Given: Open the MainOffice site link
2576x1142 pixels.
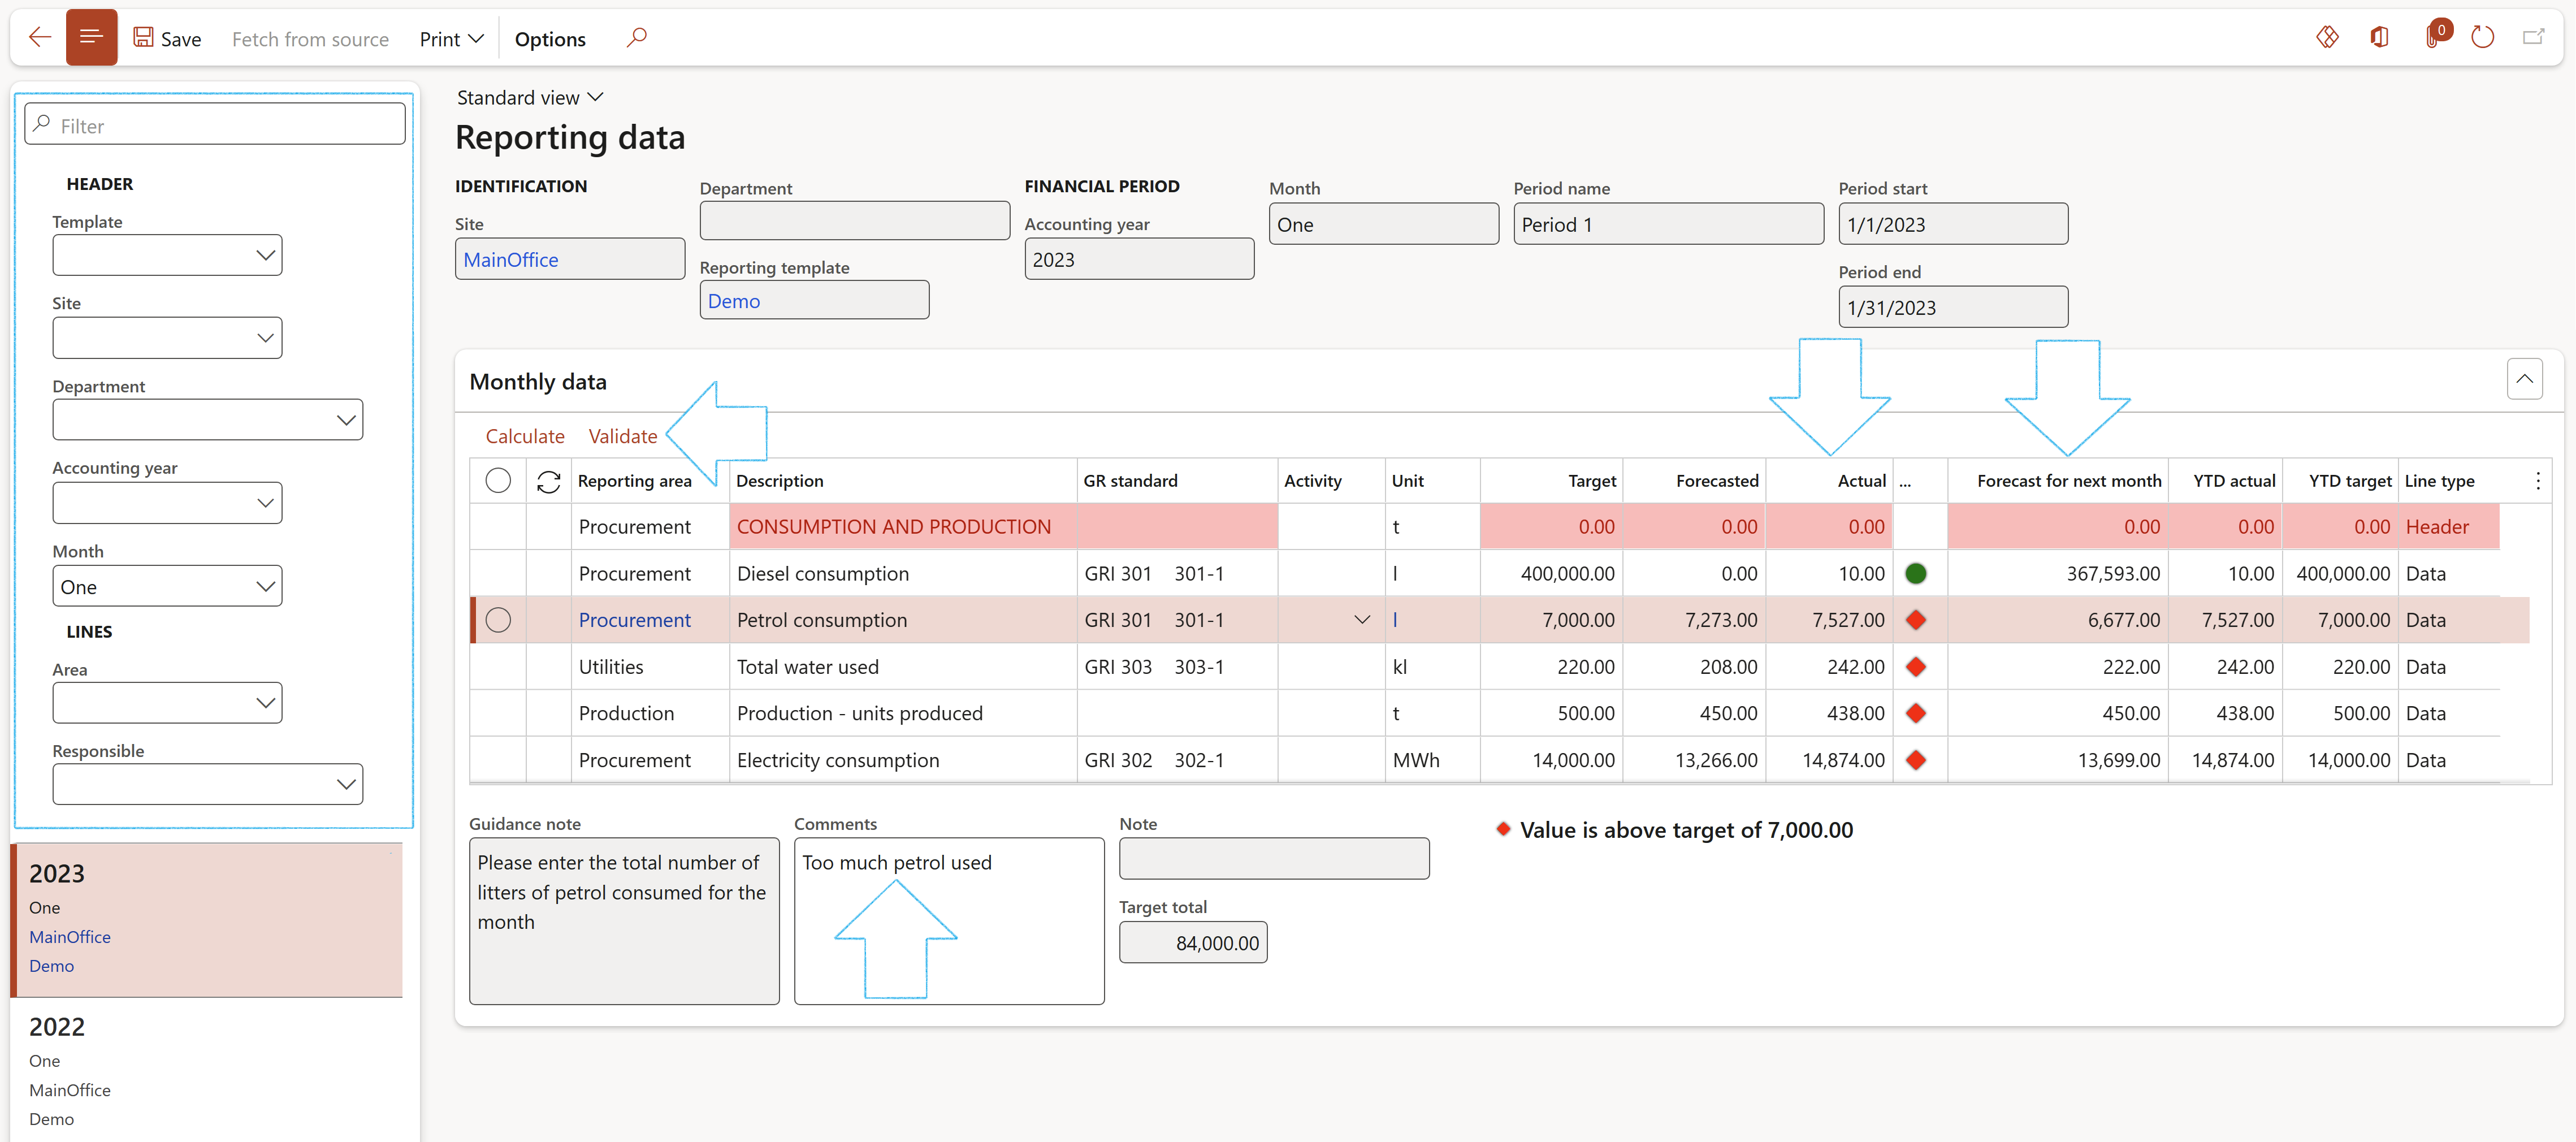Looking at the screenshot, I should pyautogui.click(x=511, y=259).
